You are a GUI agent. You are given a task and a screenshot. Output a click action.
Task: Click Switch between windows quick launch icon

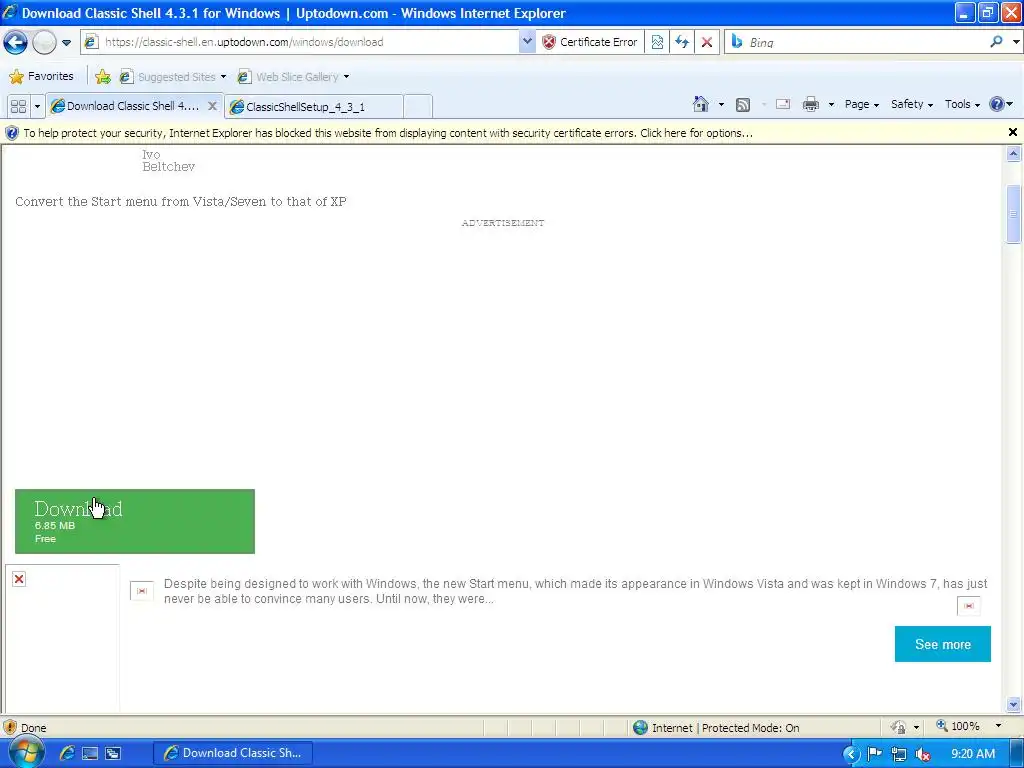(113, 754)
